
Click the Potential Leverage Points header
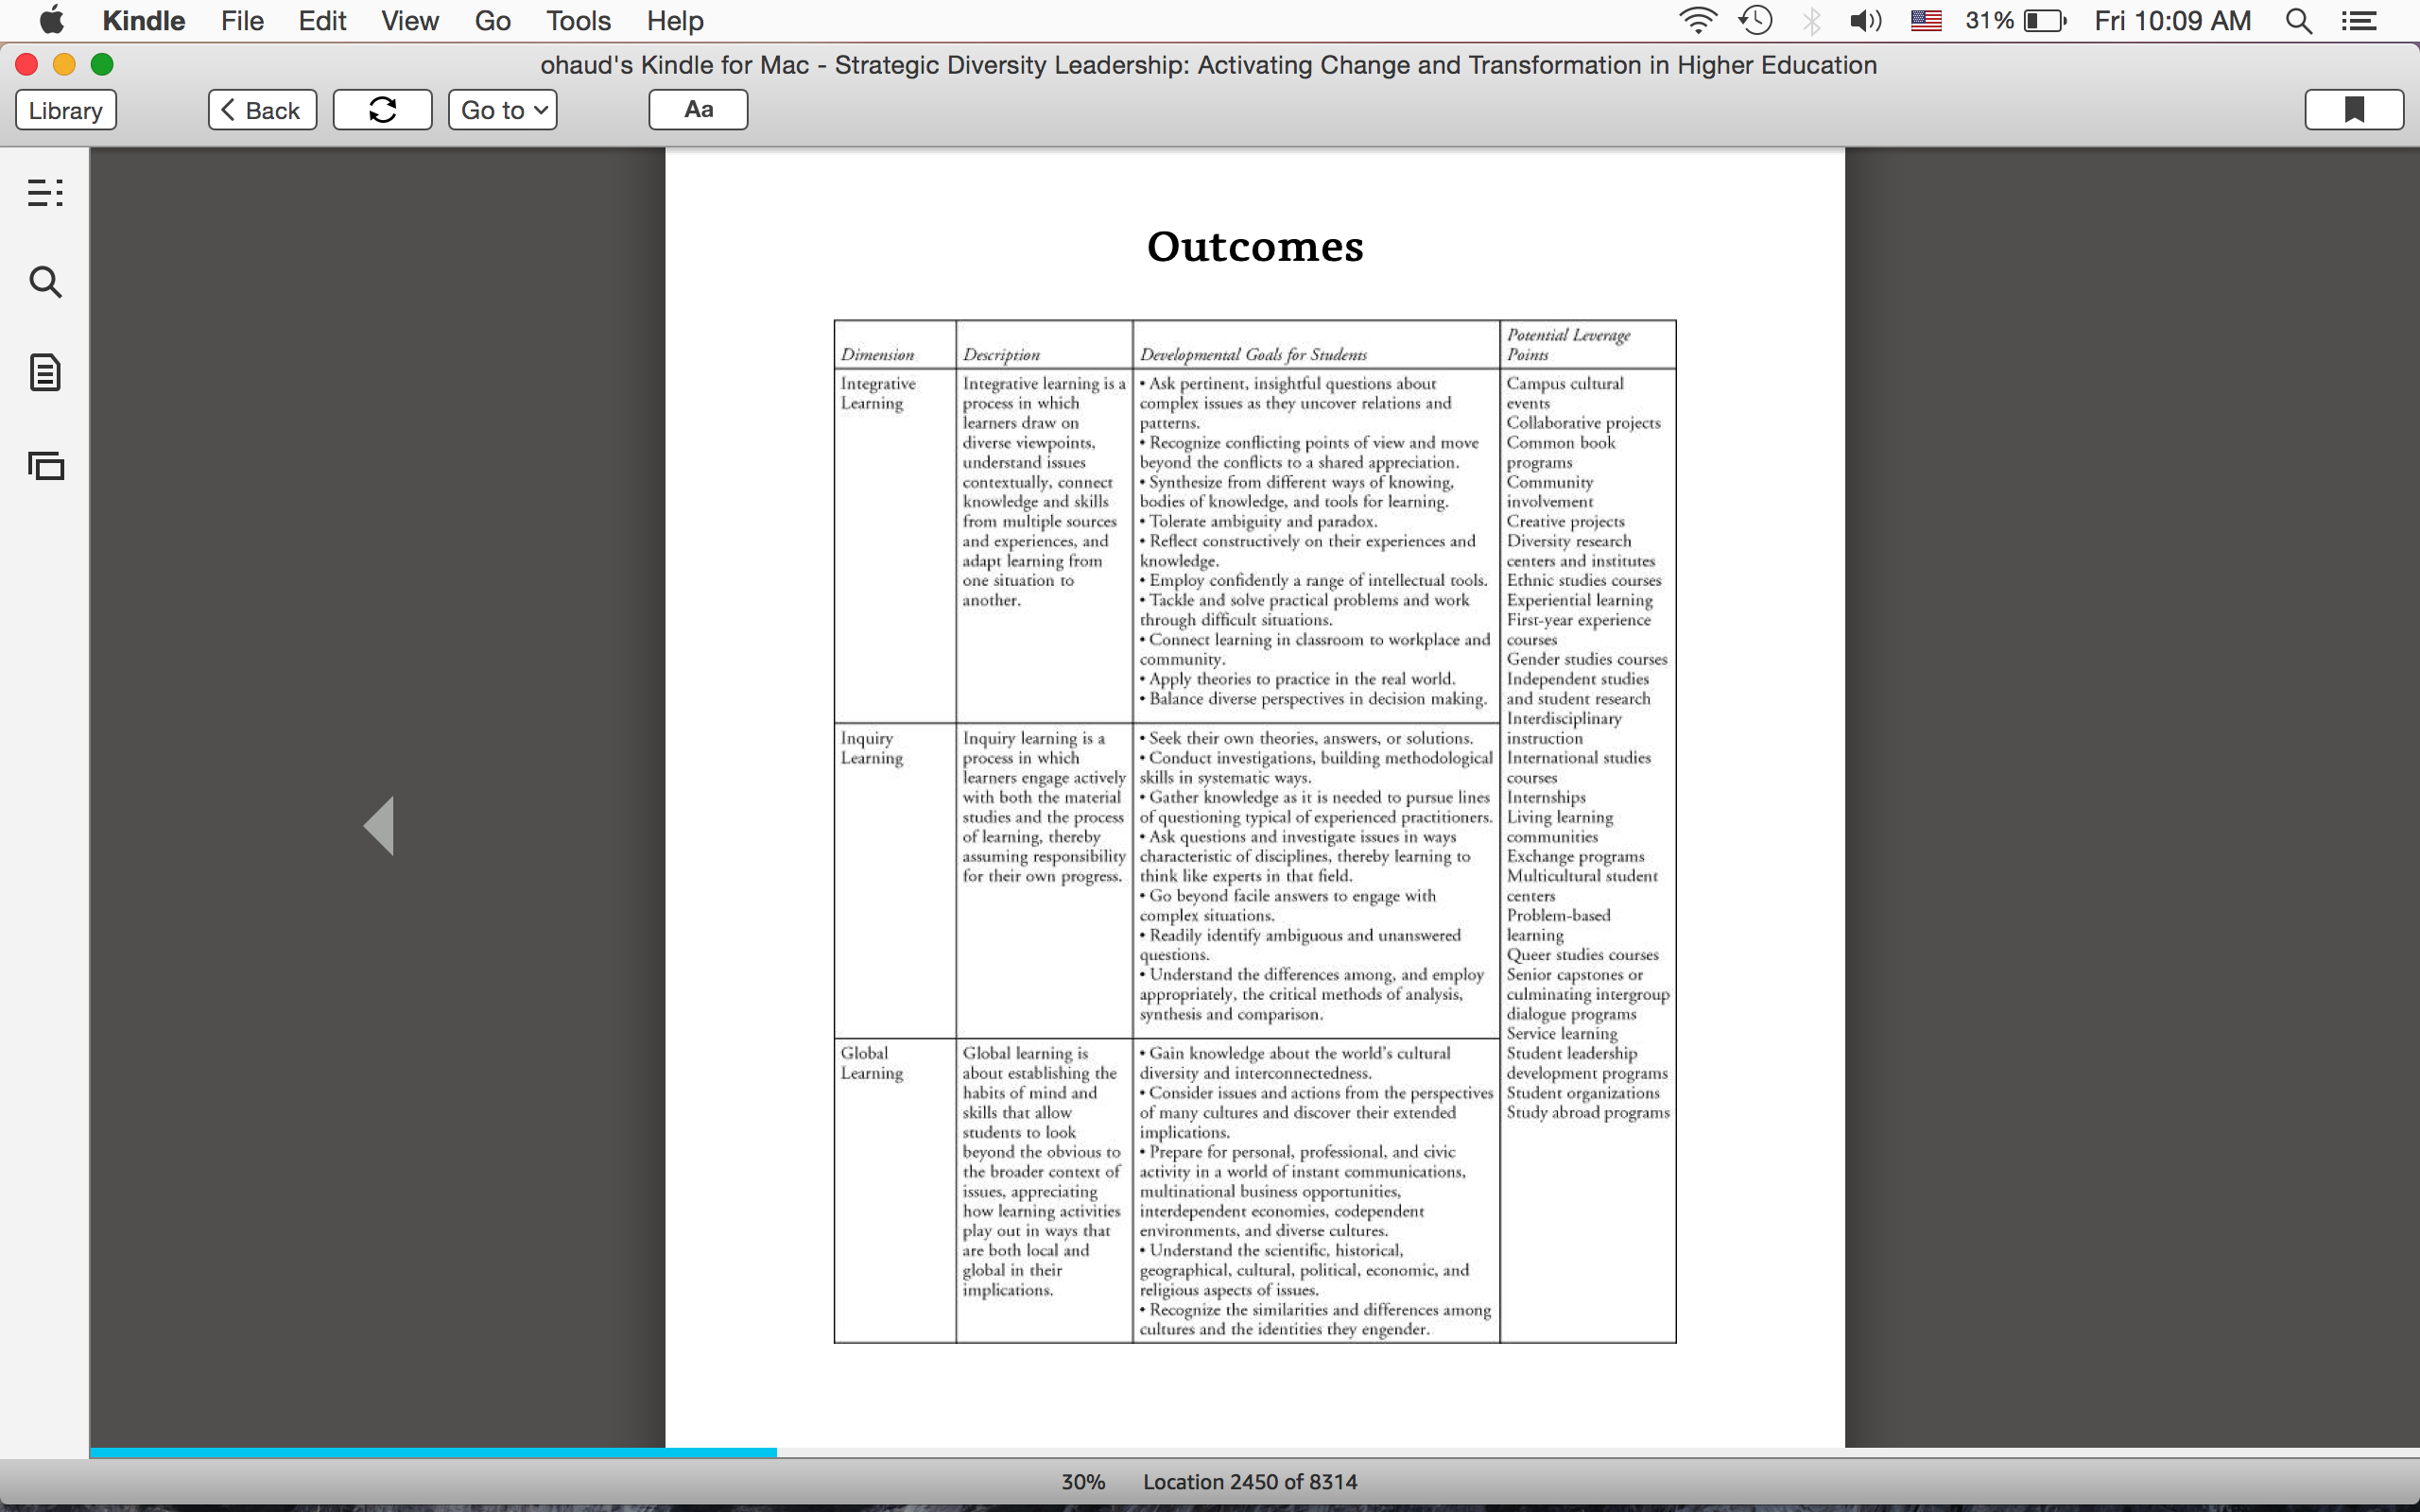point(1568,345)
